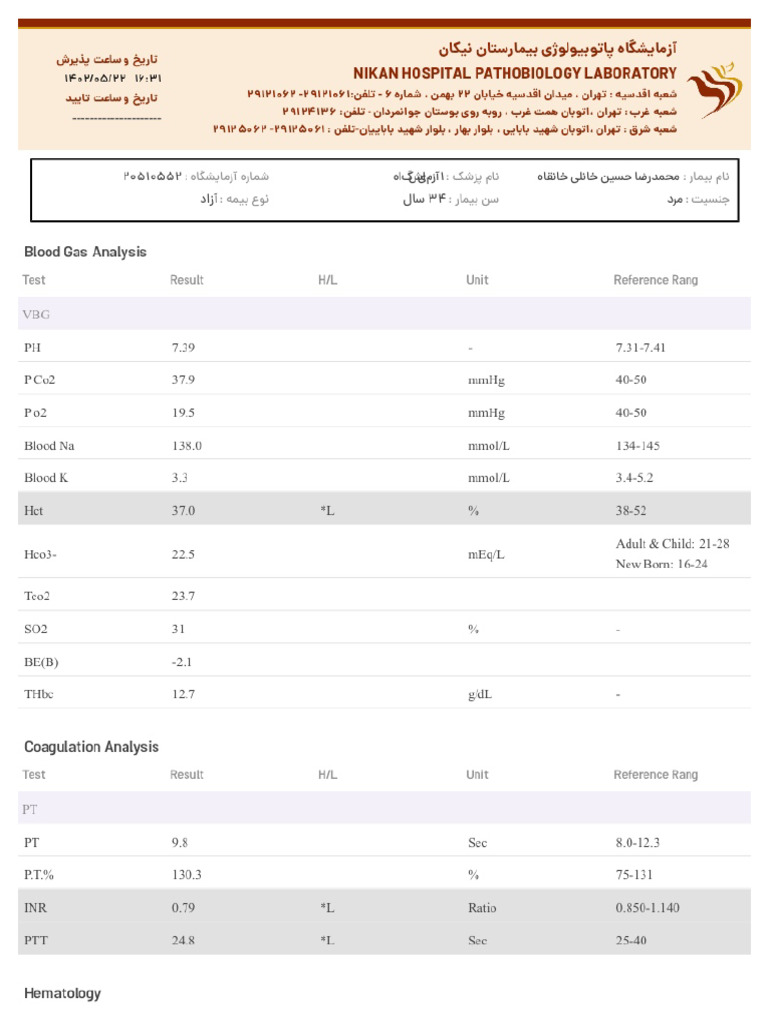768x1024 pixels.
Task: Select the PH result value 7.39
Action: coord(184,347)
